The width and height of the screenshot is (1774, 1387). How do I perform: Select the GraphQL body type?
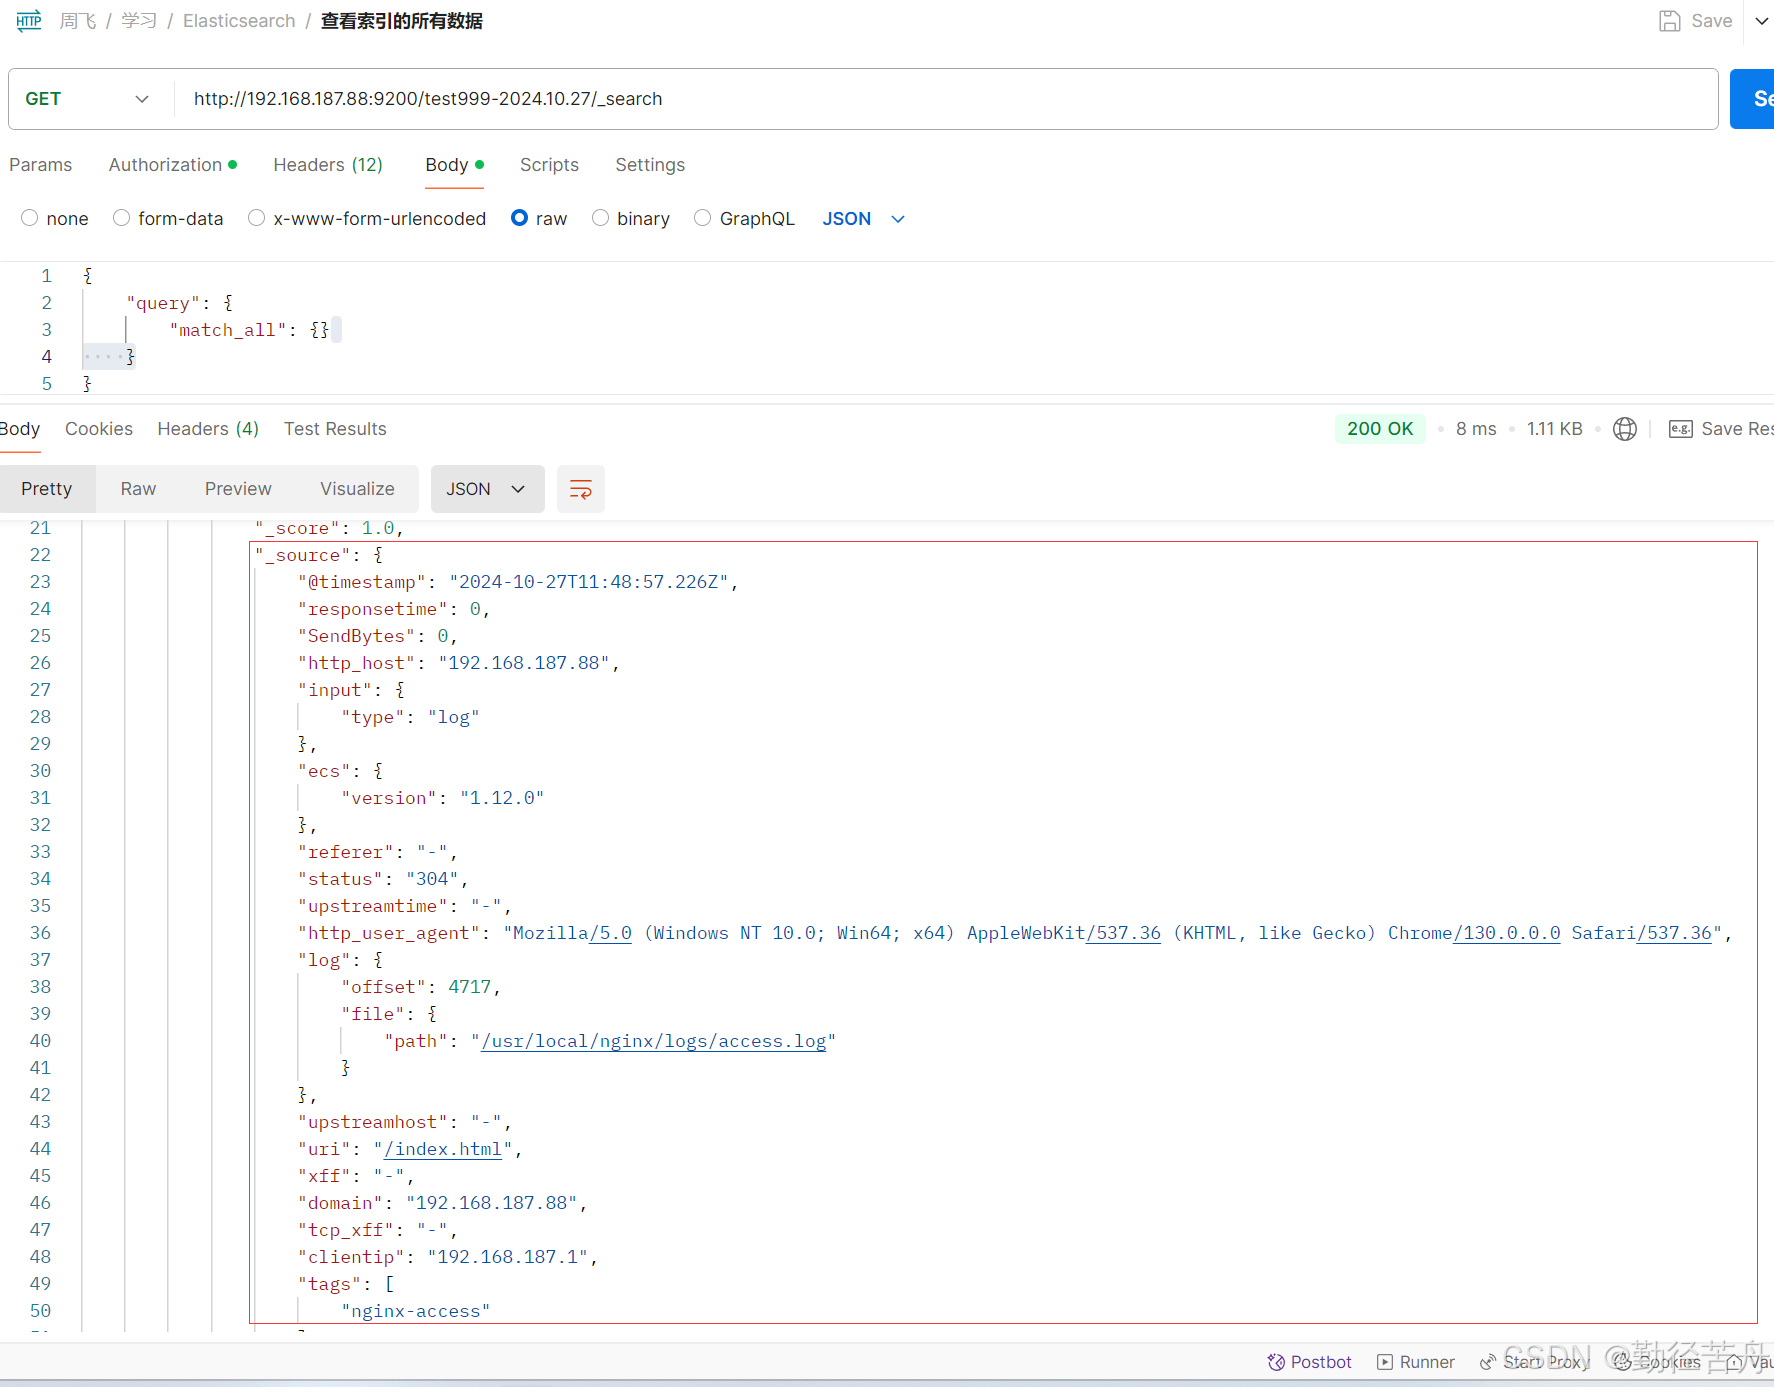click(703, 218)
